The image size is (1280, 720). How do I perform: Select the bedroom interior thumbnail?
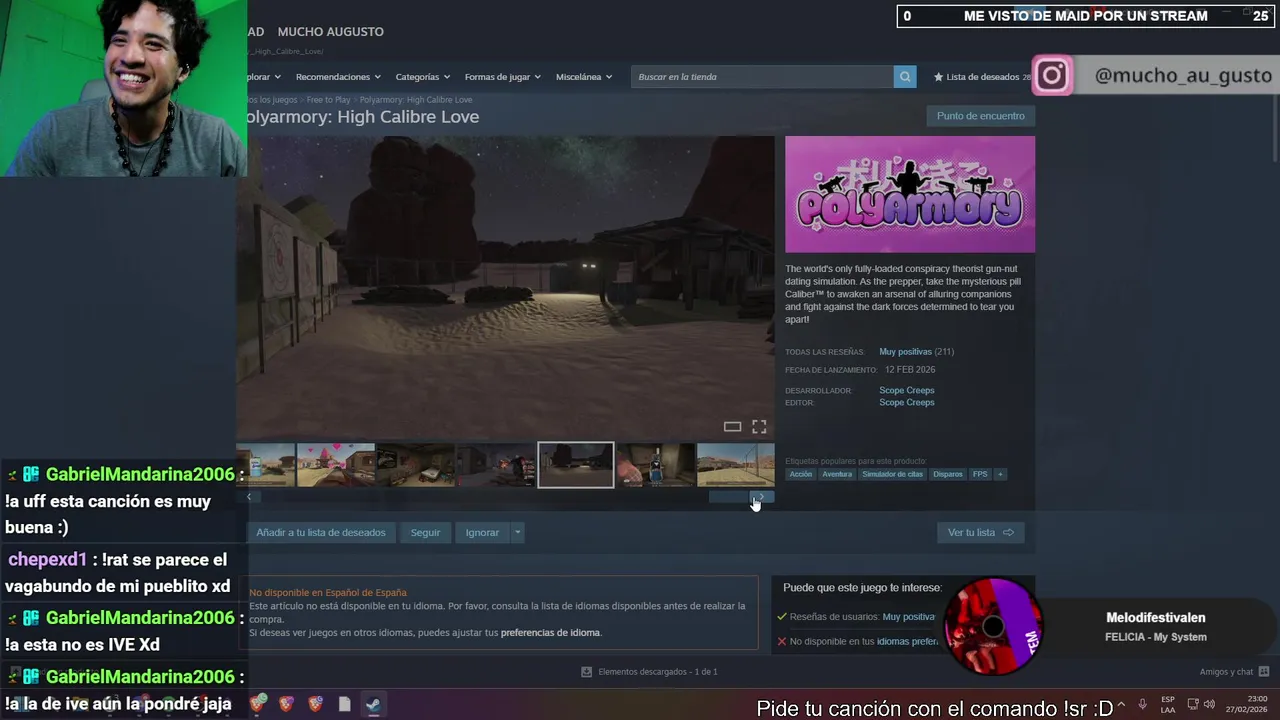(x=415, y=465)
